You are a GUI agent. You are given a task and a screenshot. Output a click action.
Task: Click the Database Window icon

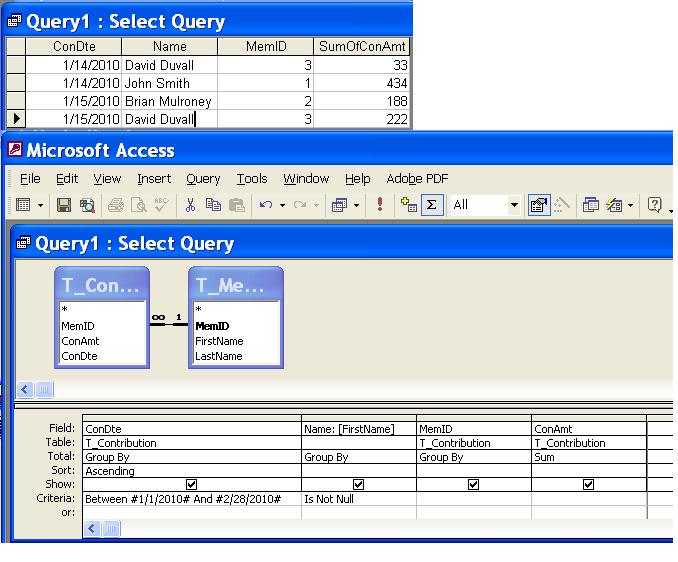590,205
